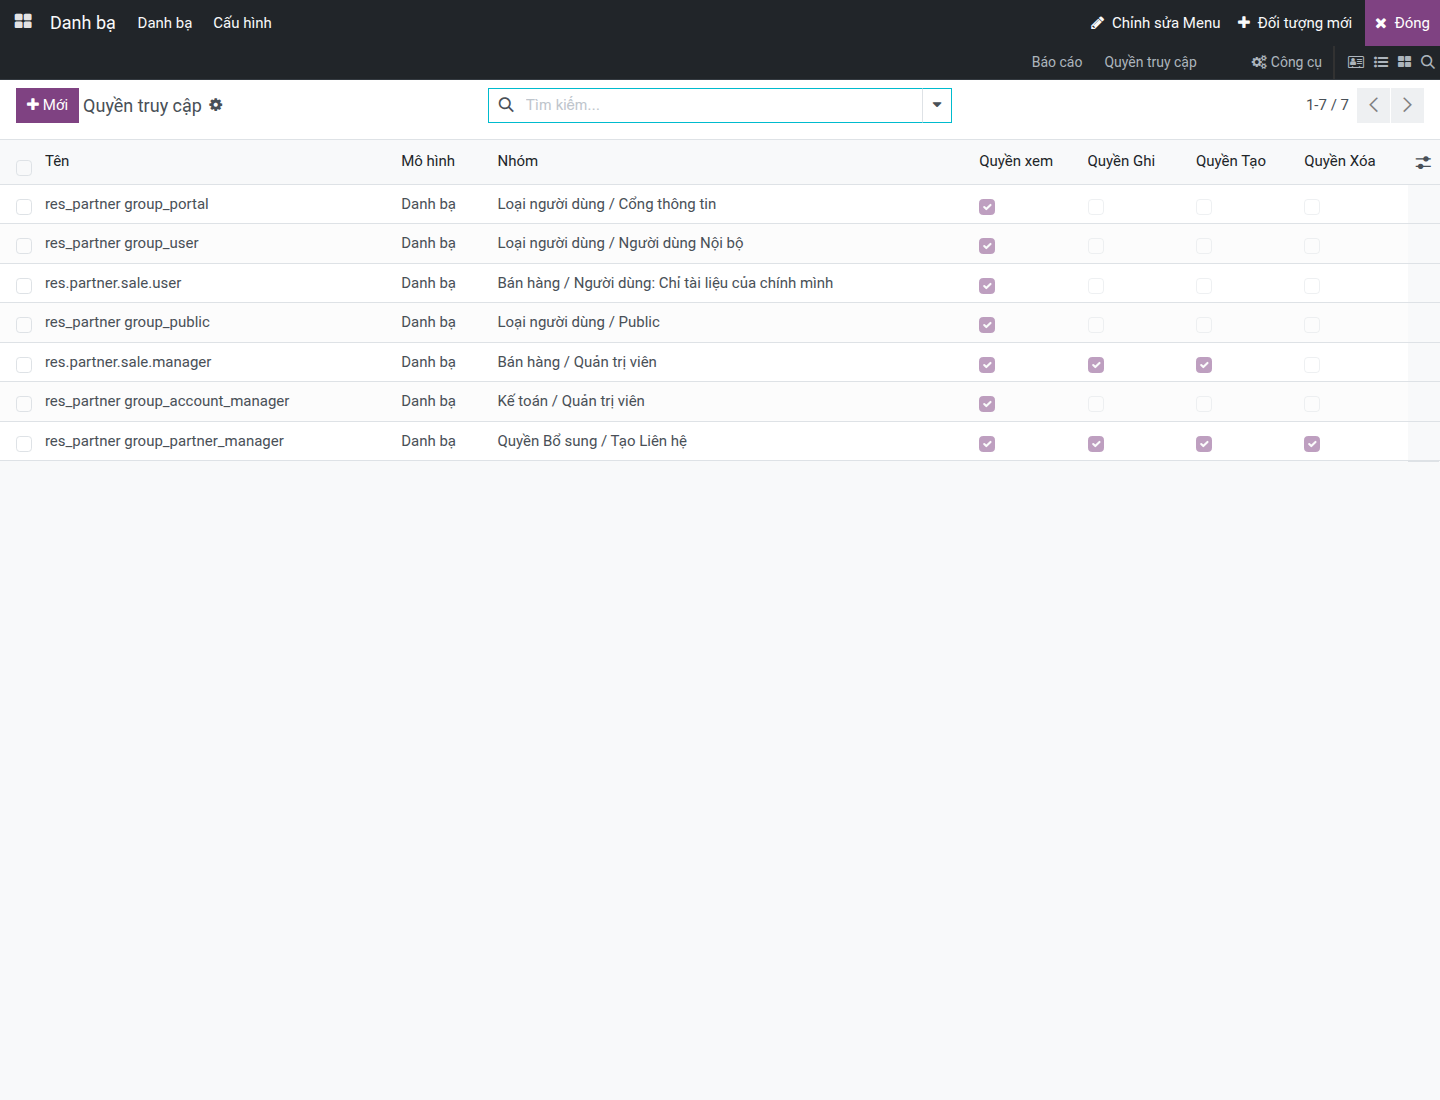Open the Cấu hình menu

242,22
